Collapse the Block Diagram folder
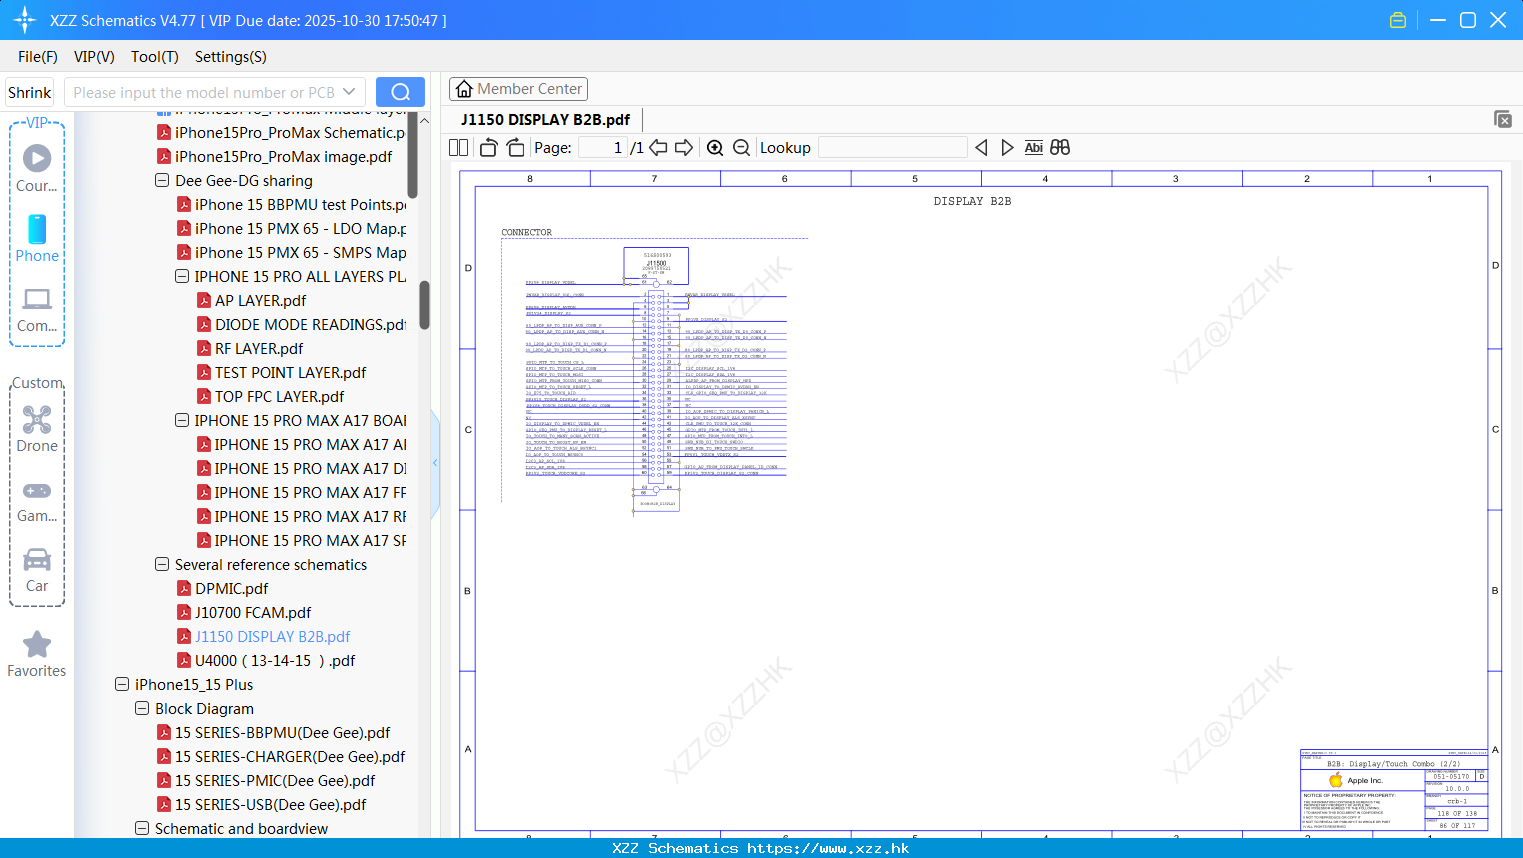This screenshot has width=1523, height=858. click(142, 709)
